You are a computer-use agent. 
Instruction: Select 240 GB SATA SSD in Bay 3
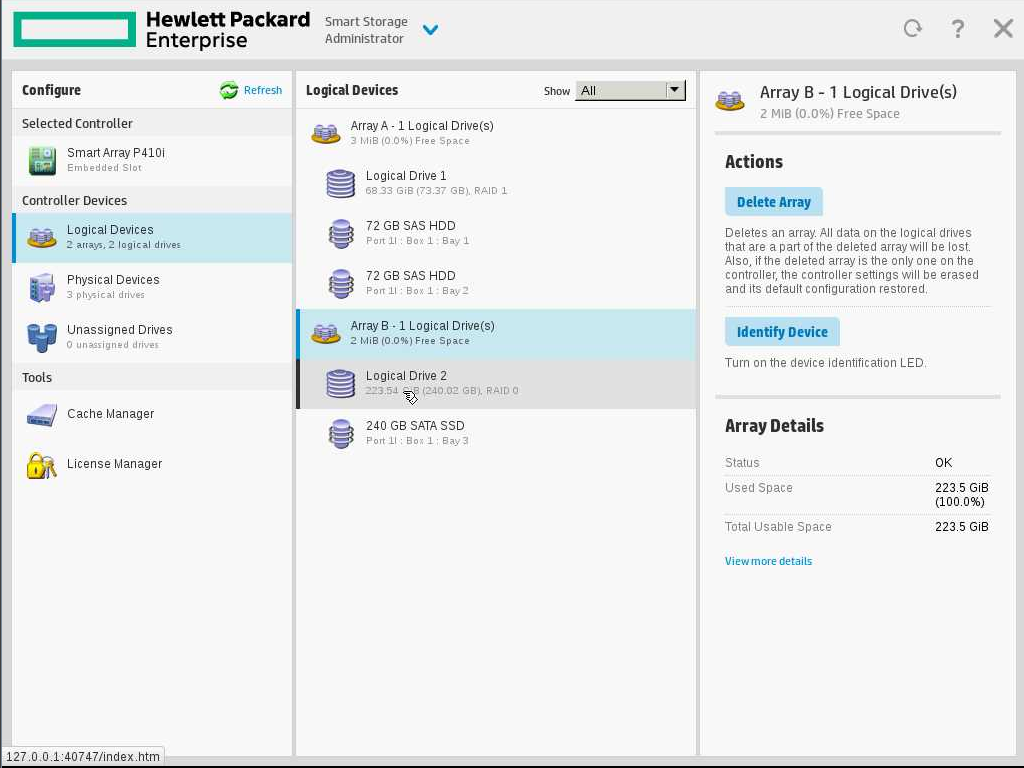click(496, 433)
